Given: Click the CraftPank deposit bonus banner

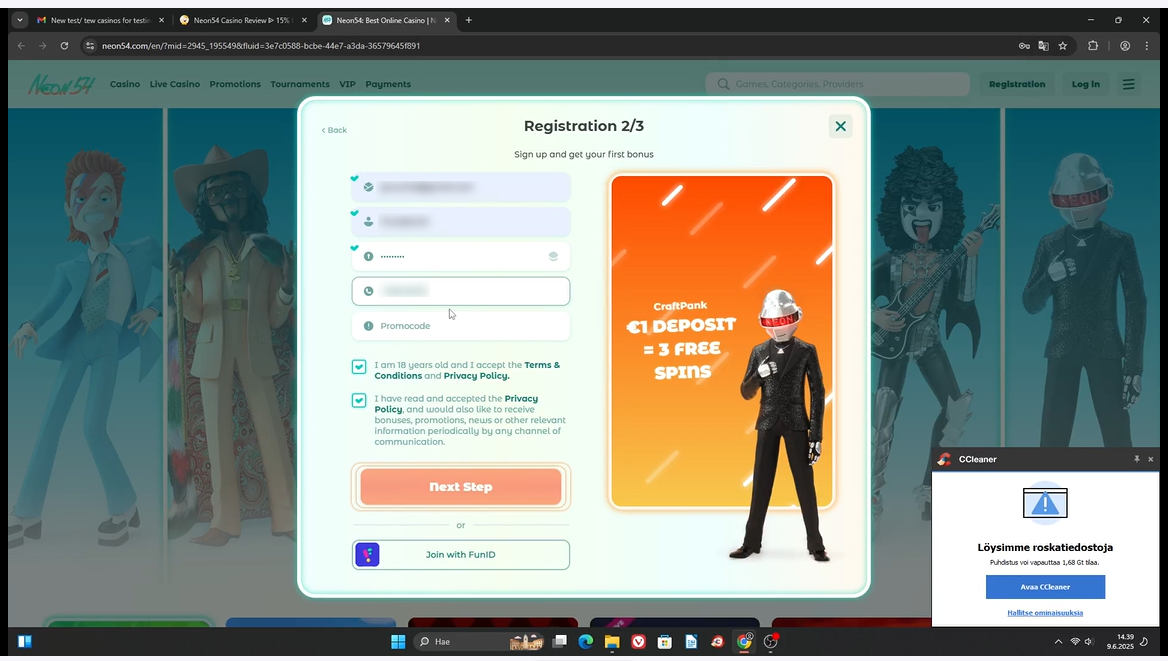Looking at the screenshot, I should (x=721, y=341).
